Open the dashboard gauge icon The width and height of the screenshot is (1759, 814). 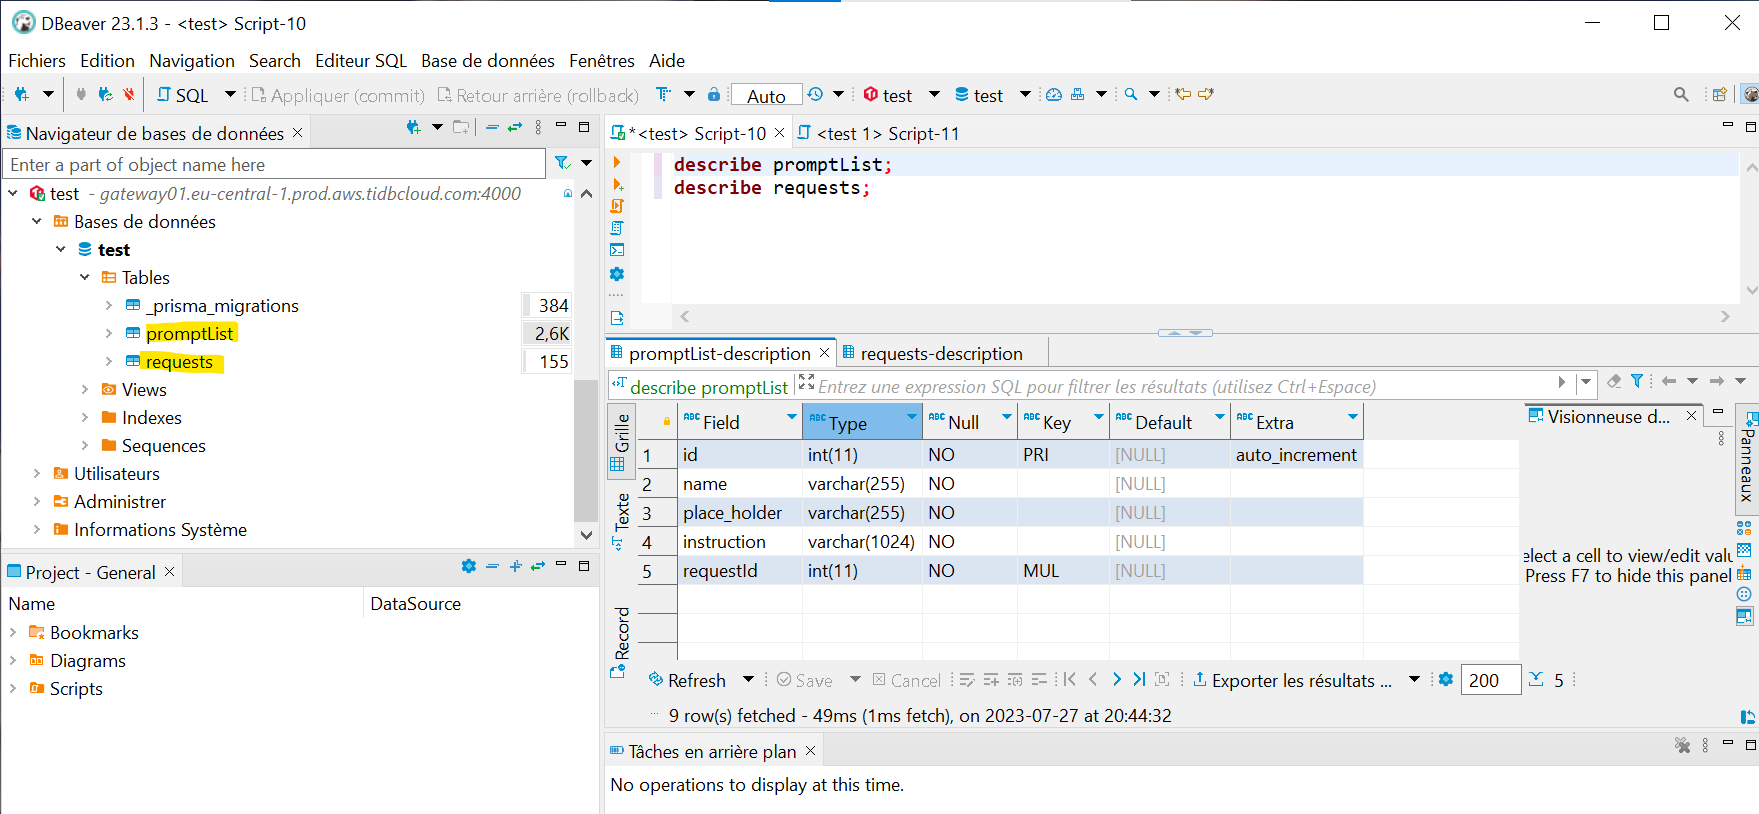pos(1054,94)
